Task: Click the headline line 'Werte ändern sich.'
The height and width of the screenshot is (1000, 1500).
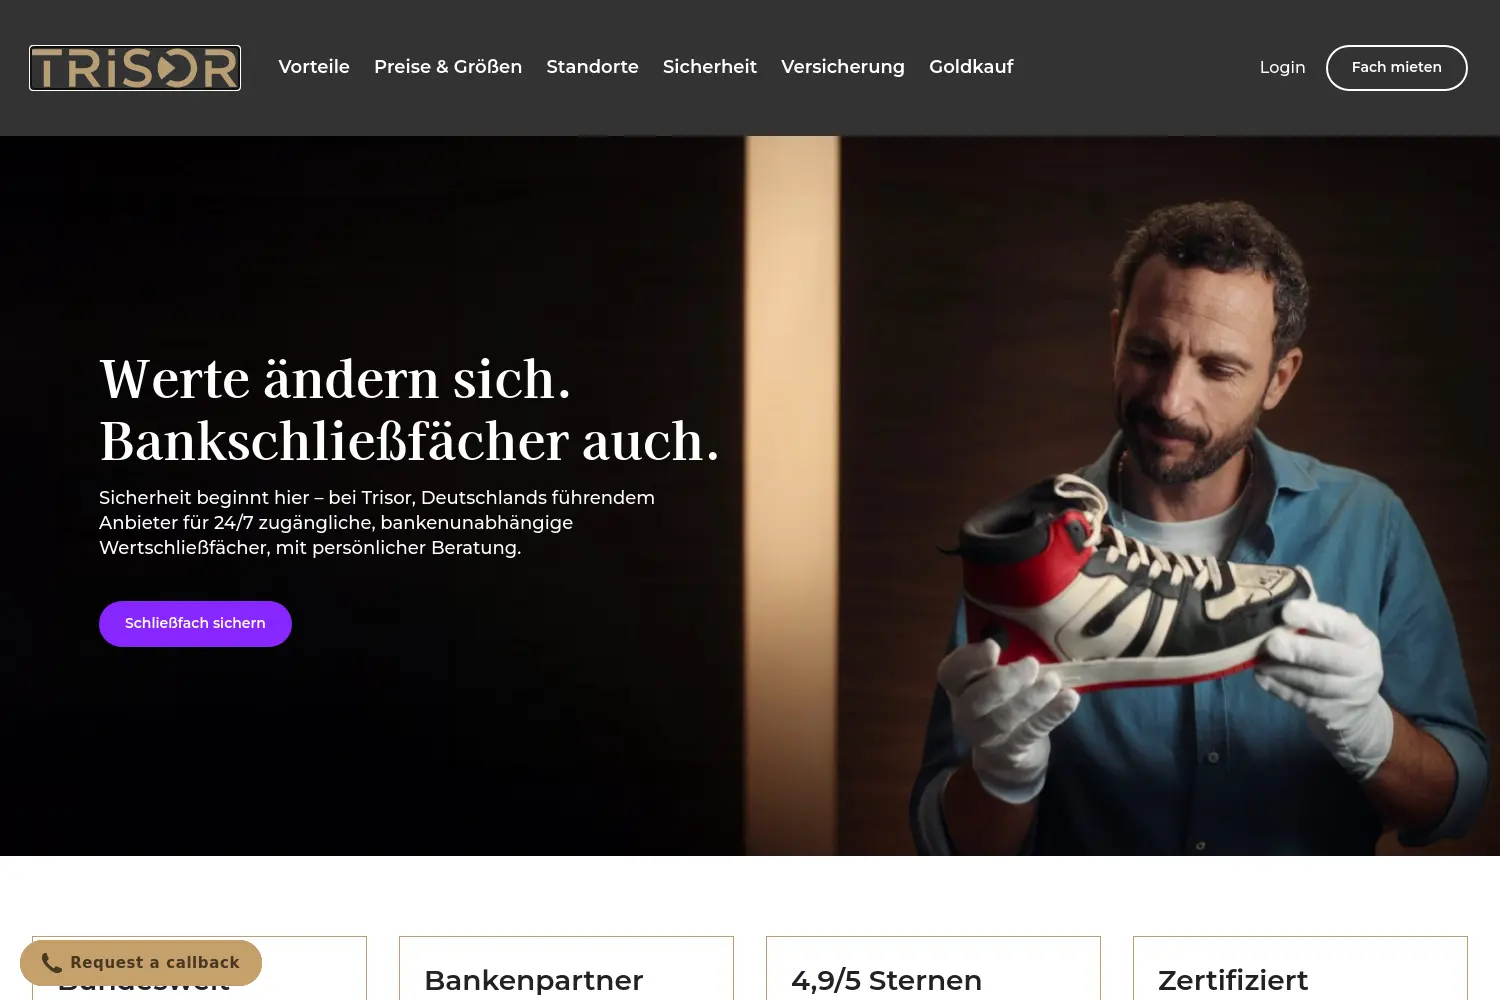Action: [335, 379]
